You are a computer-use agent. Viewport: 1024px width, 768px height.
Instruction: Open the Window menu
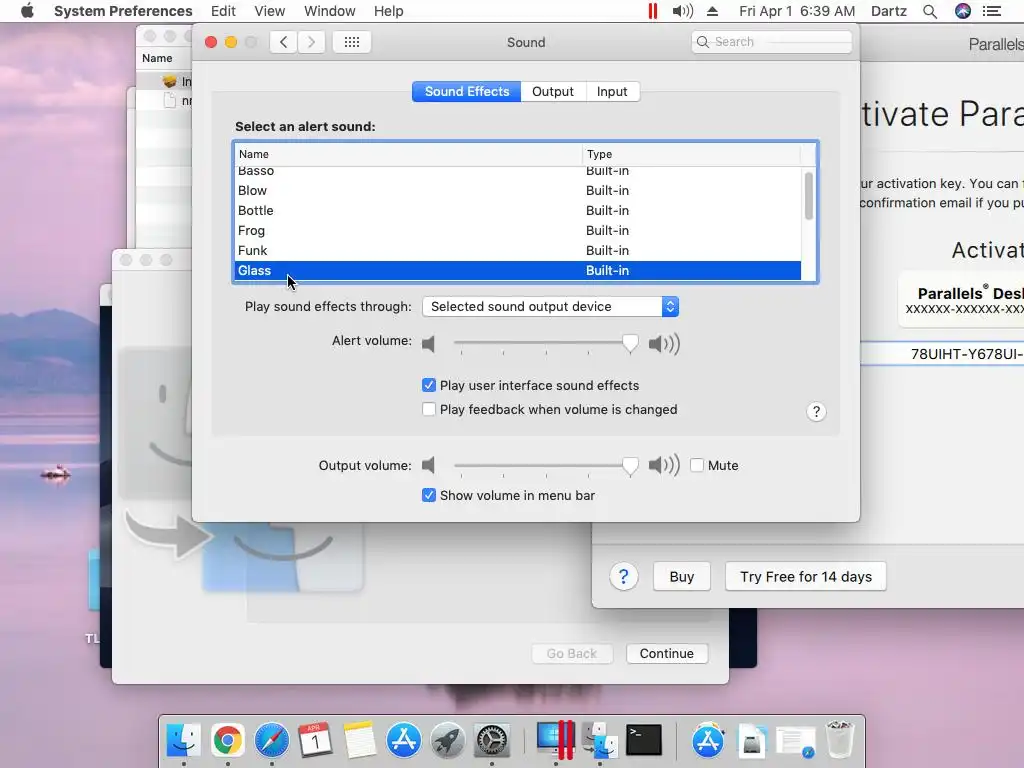point(330,11)
